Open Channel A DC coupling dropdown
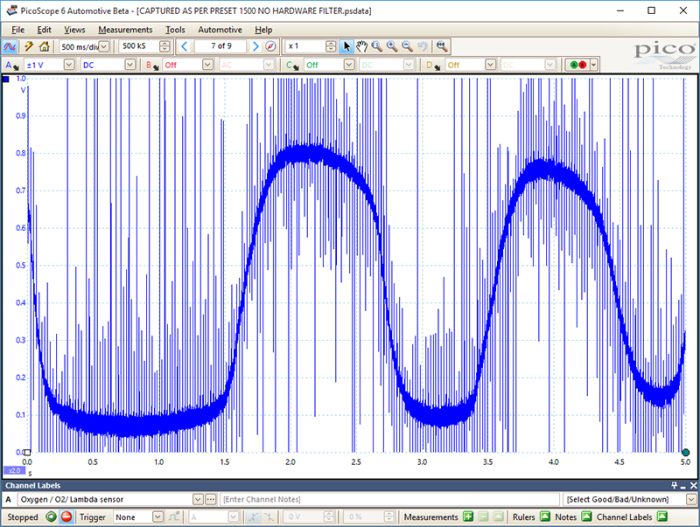The image size is (700, 527). [x=130, y=65]
